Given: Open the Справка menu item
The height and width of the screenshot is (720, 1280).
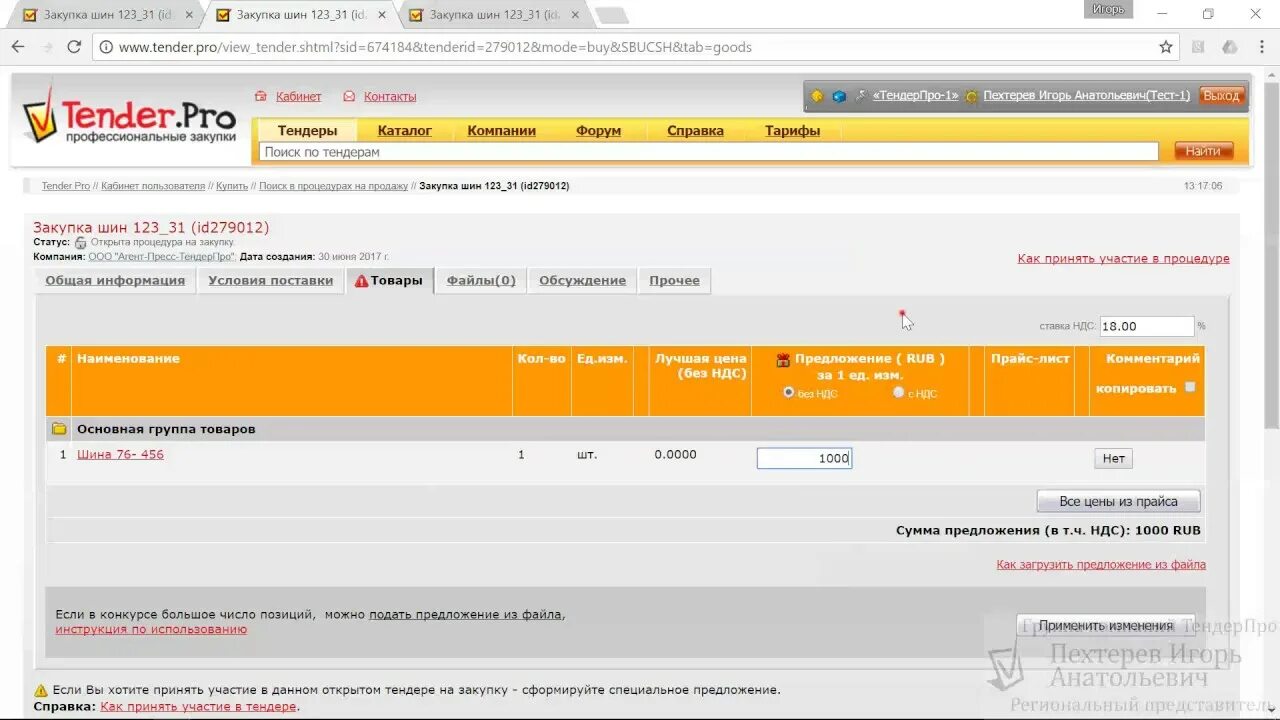Looking at the screenshot, I should tap(695, 131).
